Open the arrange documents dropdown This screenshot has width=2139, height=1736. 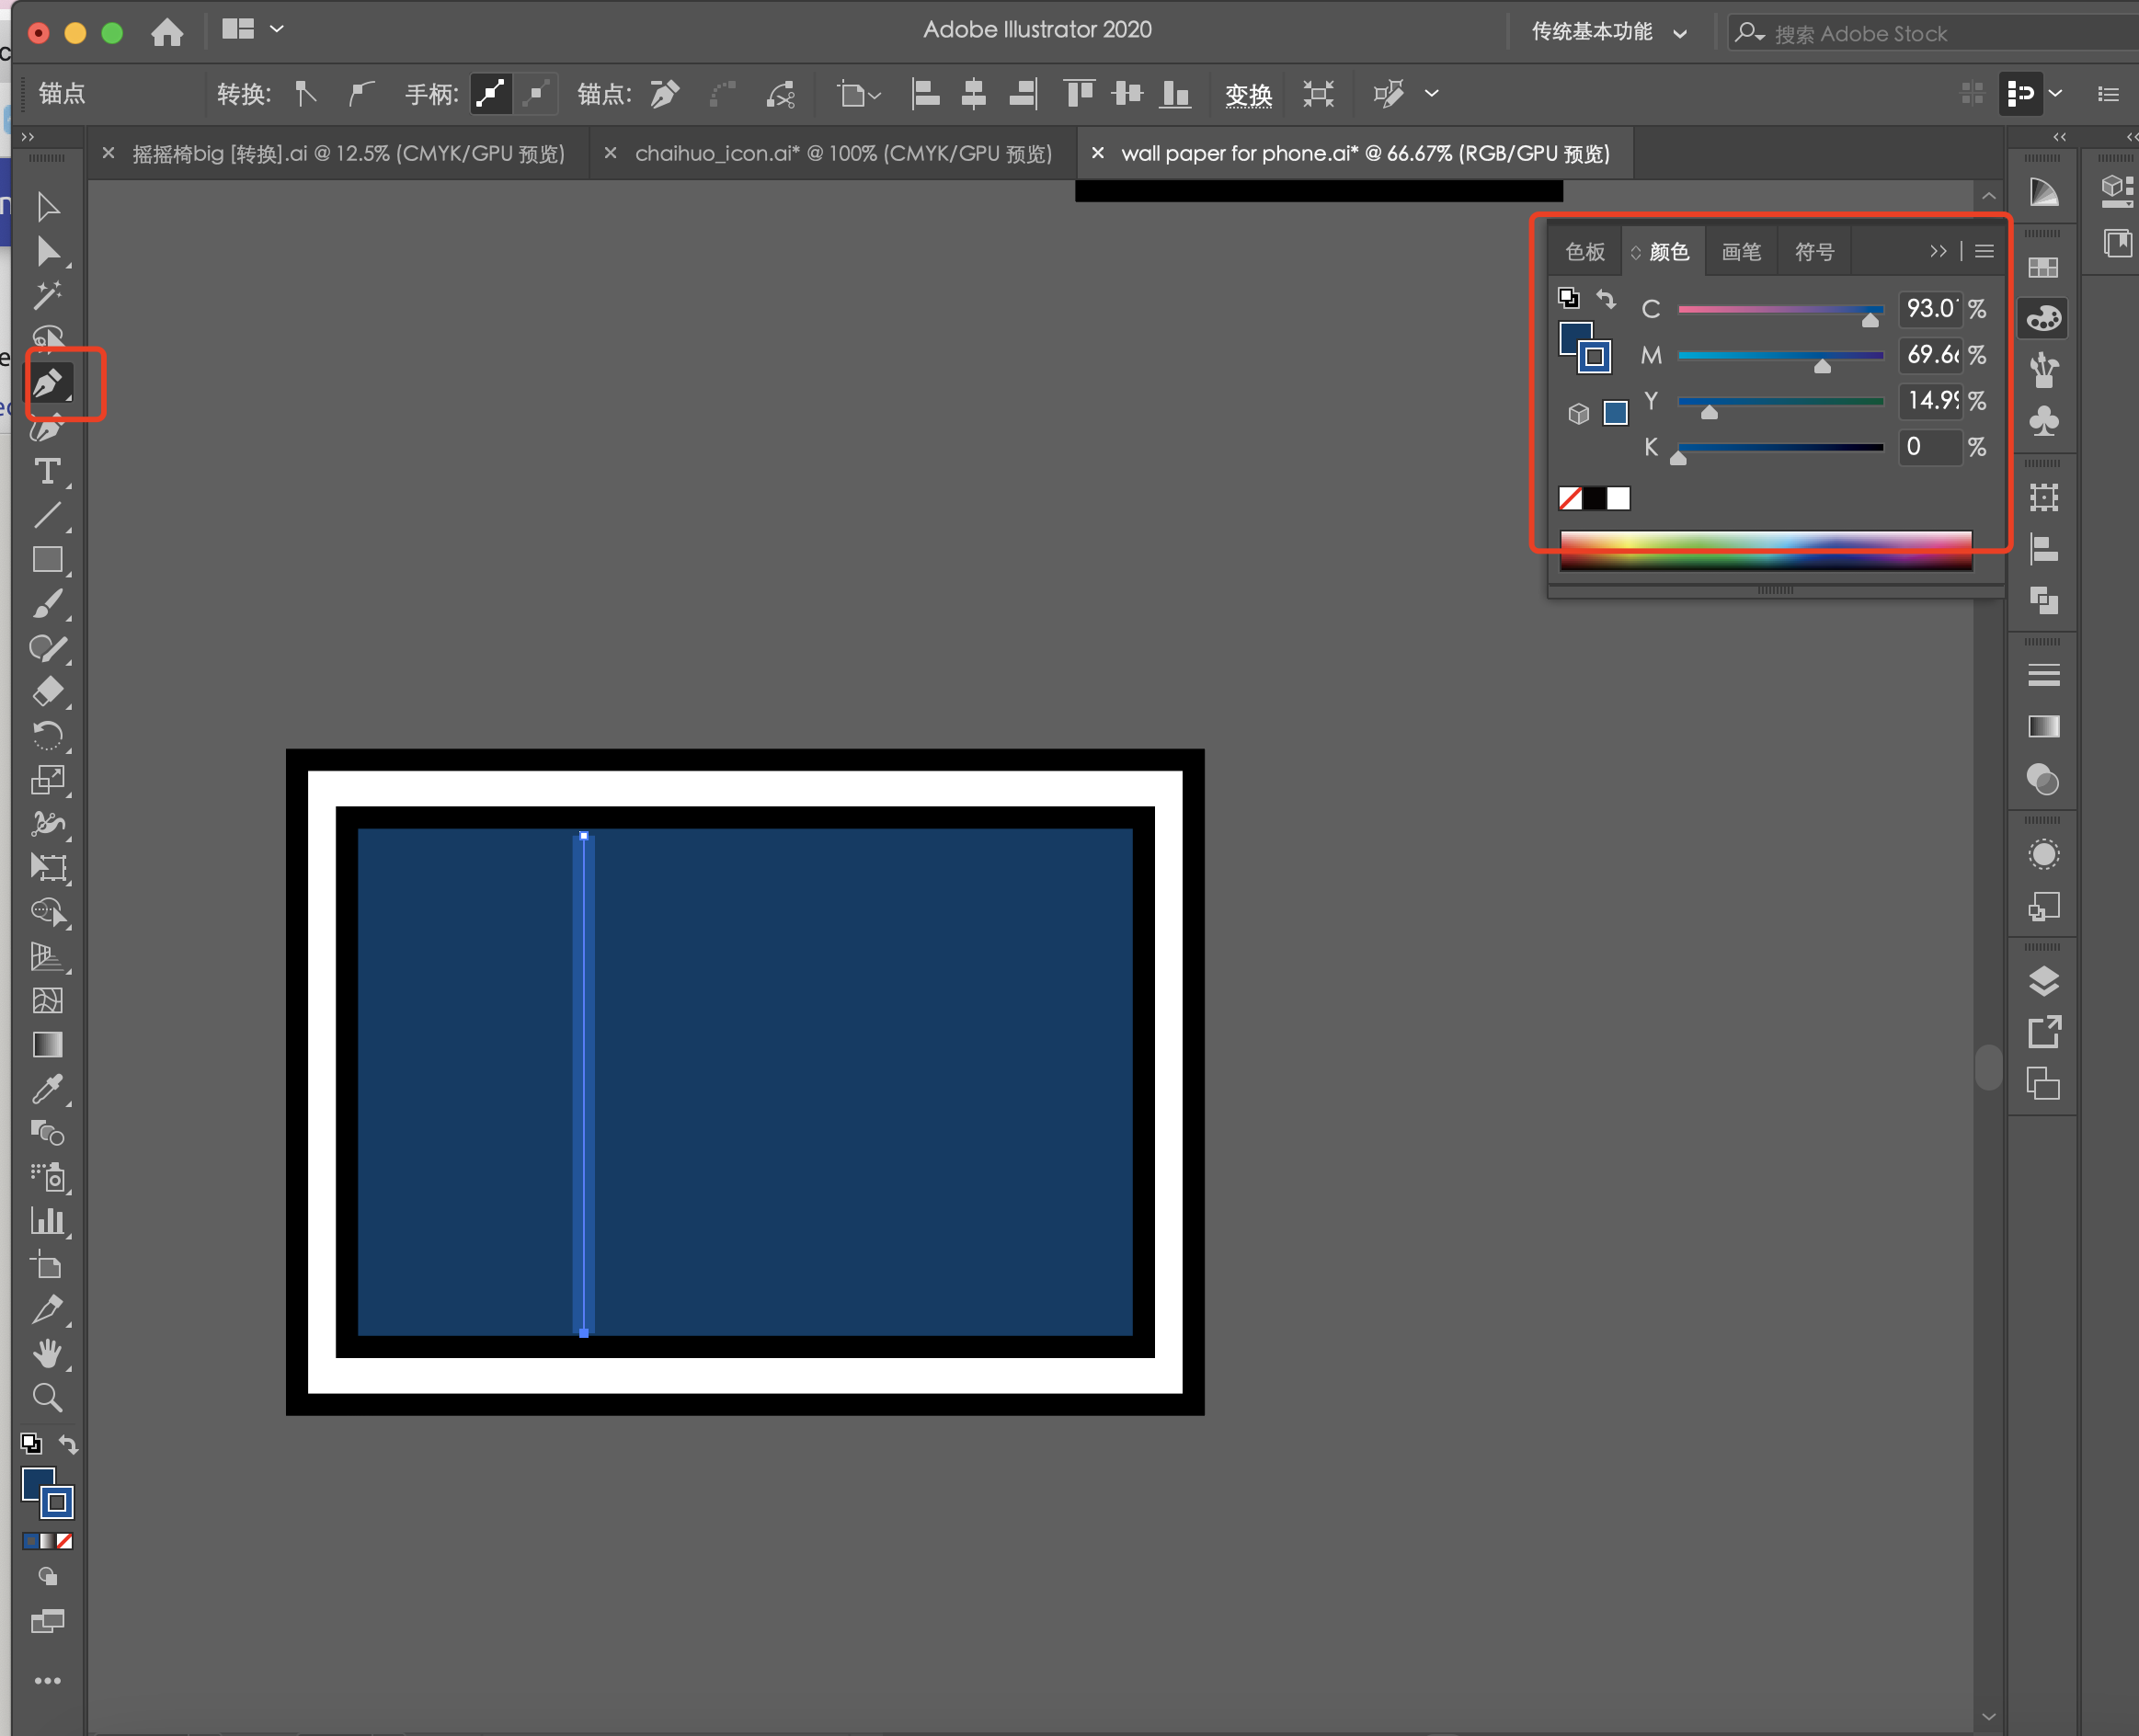[x=252, y=29]
